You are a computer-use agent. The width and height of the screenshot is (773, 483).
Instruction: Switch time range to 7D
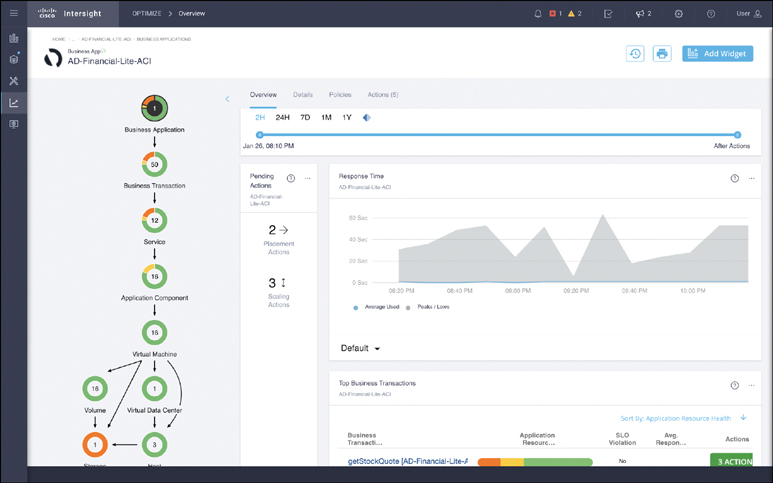point(305,117)
